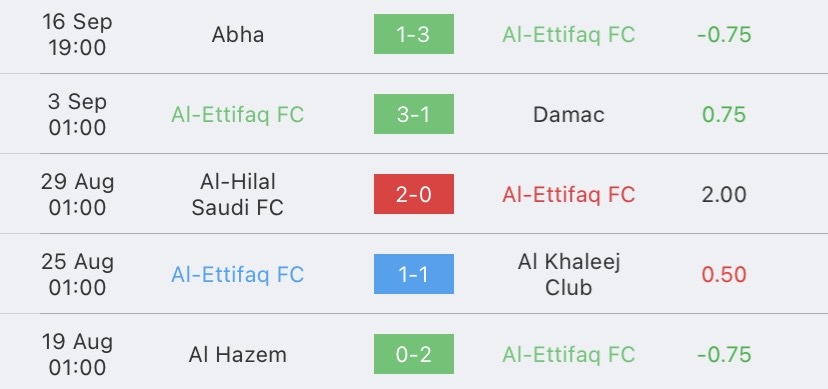Select the 16 Sep 19:00 match date
Viewport: 828px width, 389px height.
click(77, 35)
